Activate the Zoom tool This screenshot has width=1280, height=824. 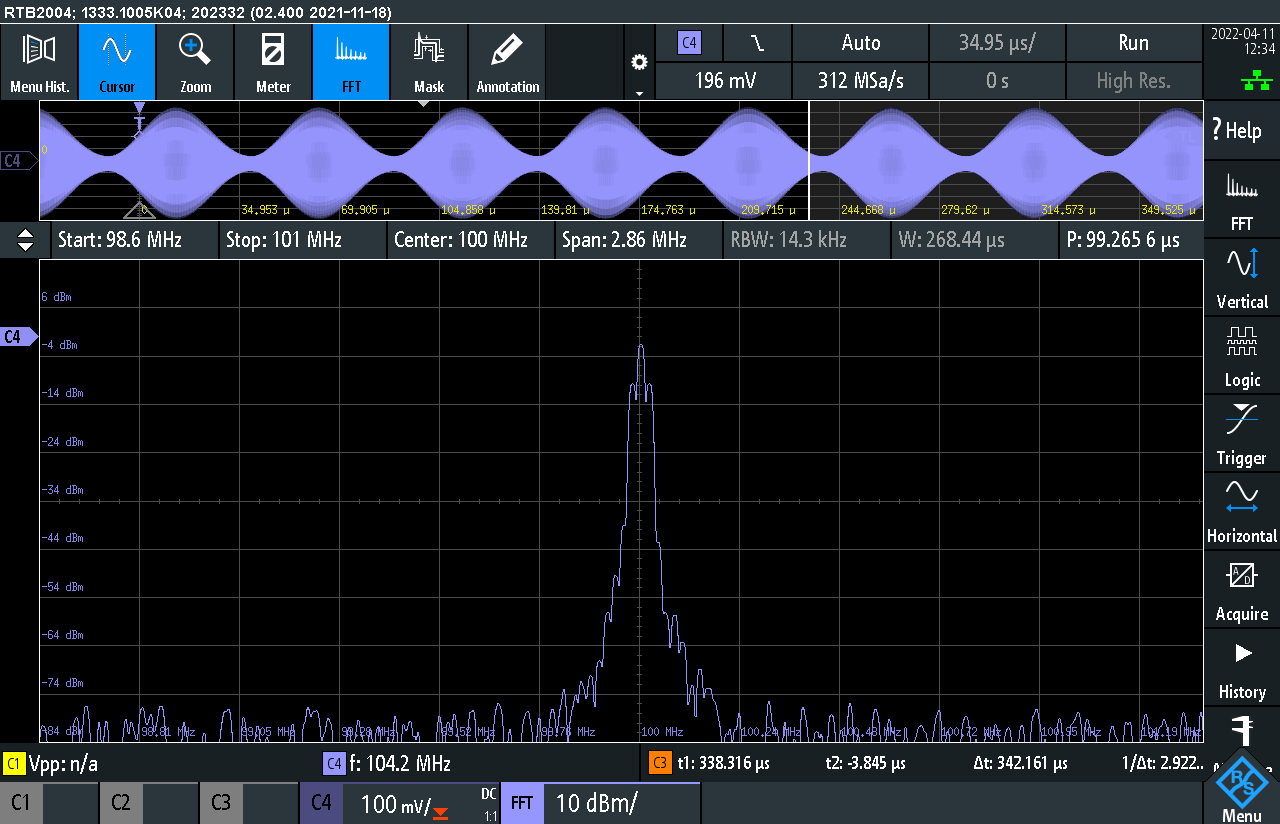(x=195, y=62)
